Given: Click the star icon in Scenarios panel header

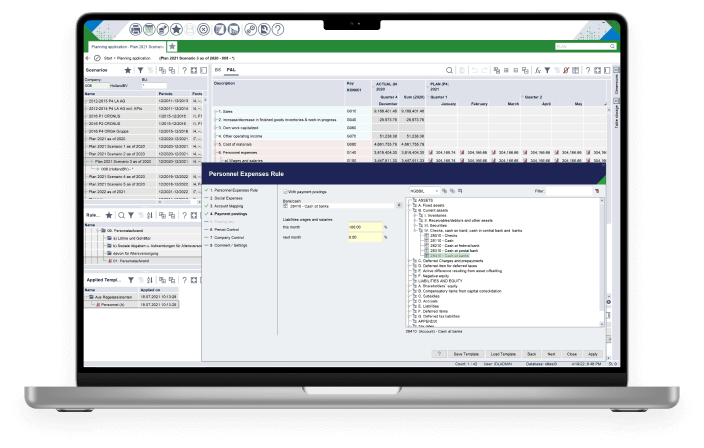Looking at the screenshot, I should click(x=127, y=71).
